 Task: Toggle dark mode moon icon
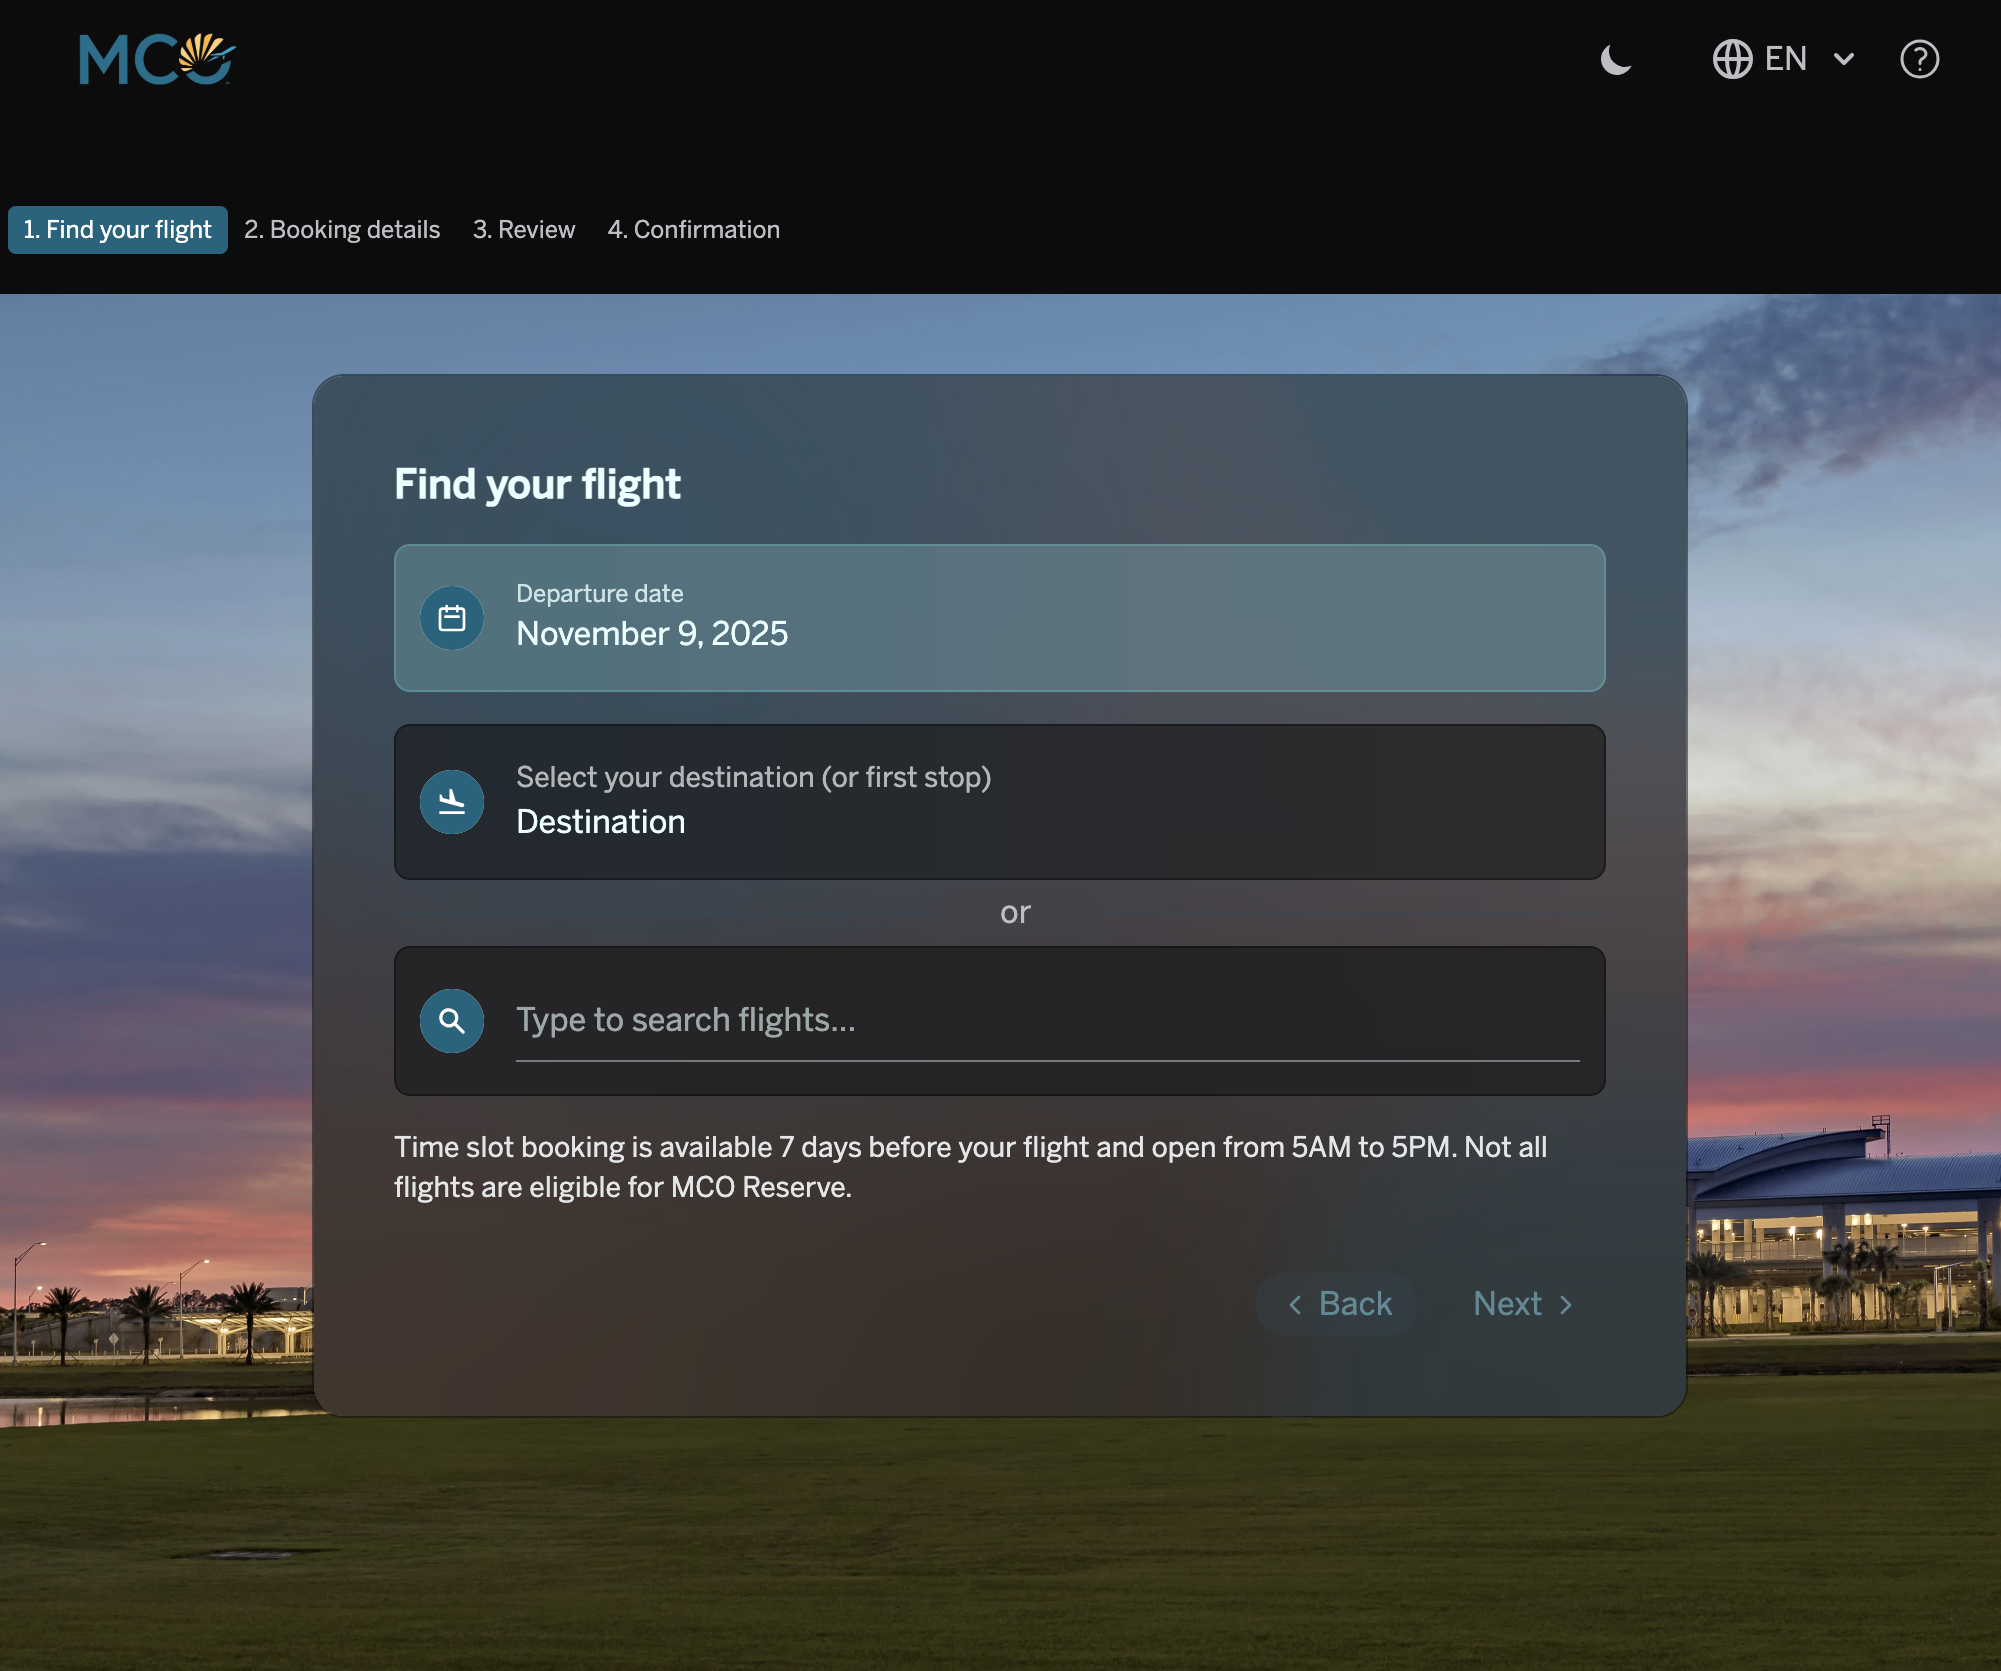[1615, 60]
